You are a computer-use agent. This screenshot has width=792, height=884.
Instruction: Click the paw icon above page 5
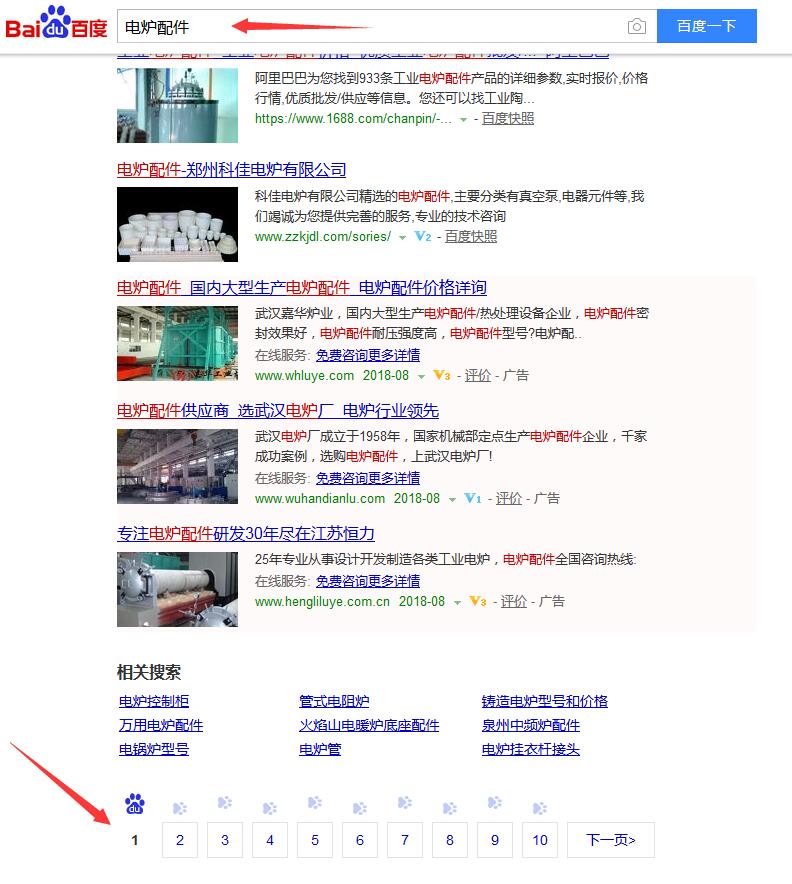coord(315,803)
